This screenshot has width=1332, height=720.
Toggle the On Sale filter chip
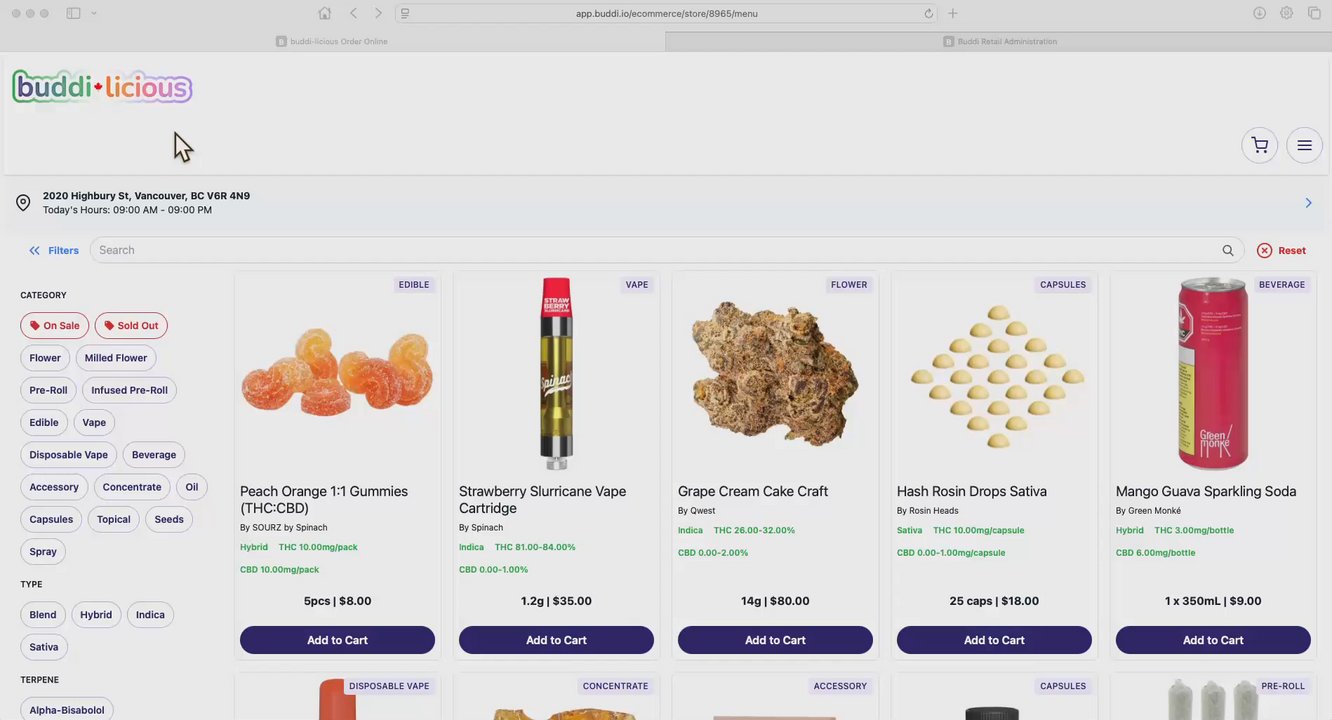point(55,325)
